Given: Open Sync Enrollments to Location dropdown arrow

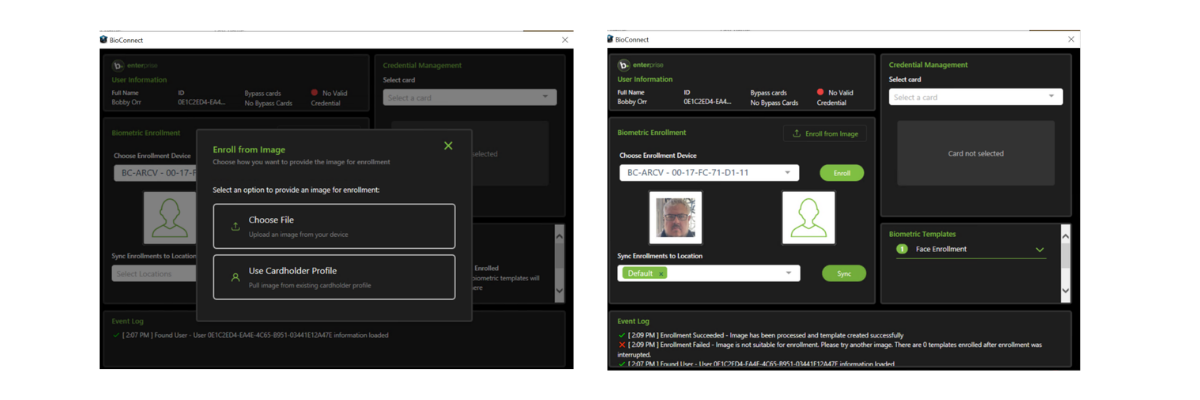Looking at the screenshot, I should 788,273.
